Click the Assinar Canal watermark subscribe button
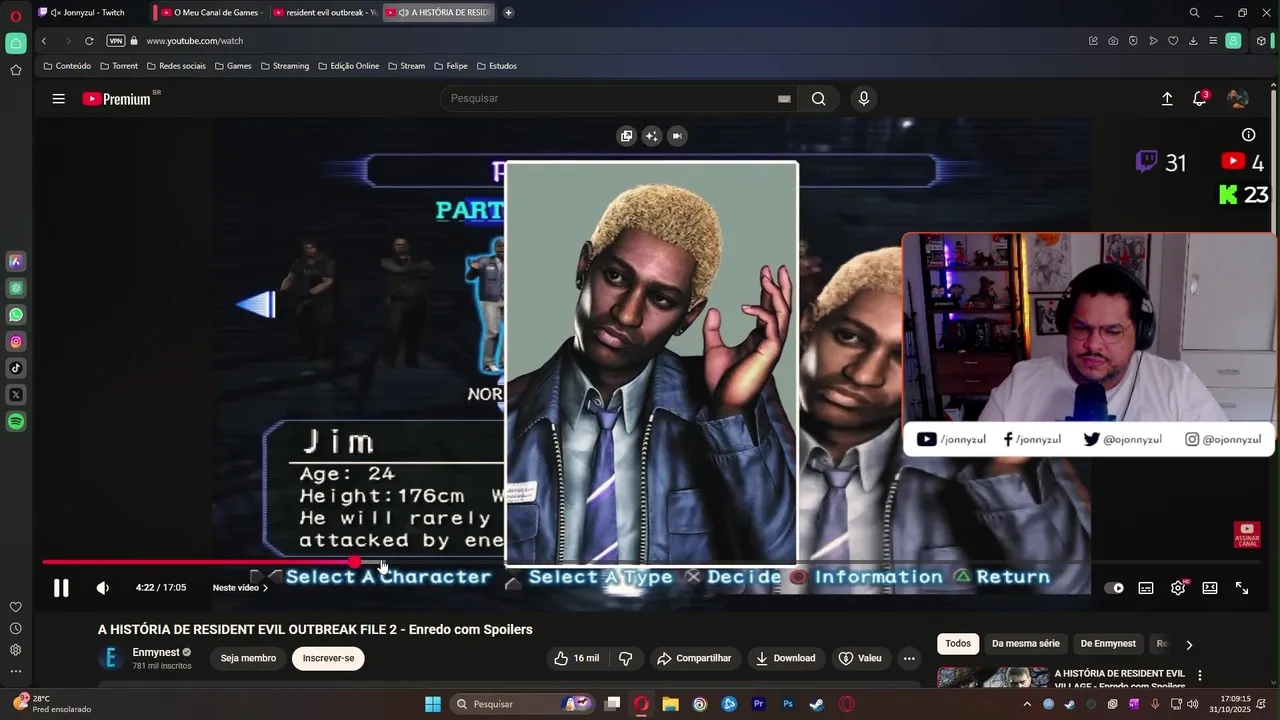This screenshot has height=720, width=1280. pyautogui.click(x=1247, y=535)
